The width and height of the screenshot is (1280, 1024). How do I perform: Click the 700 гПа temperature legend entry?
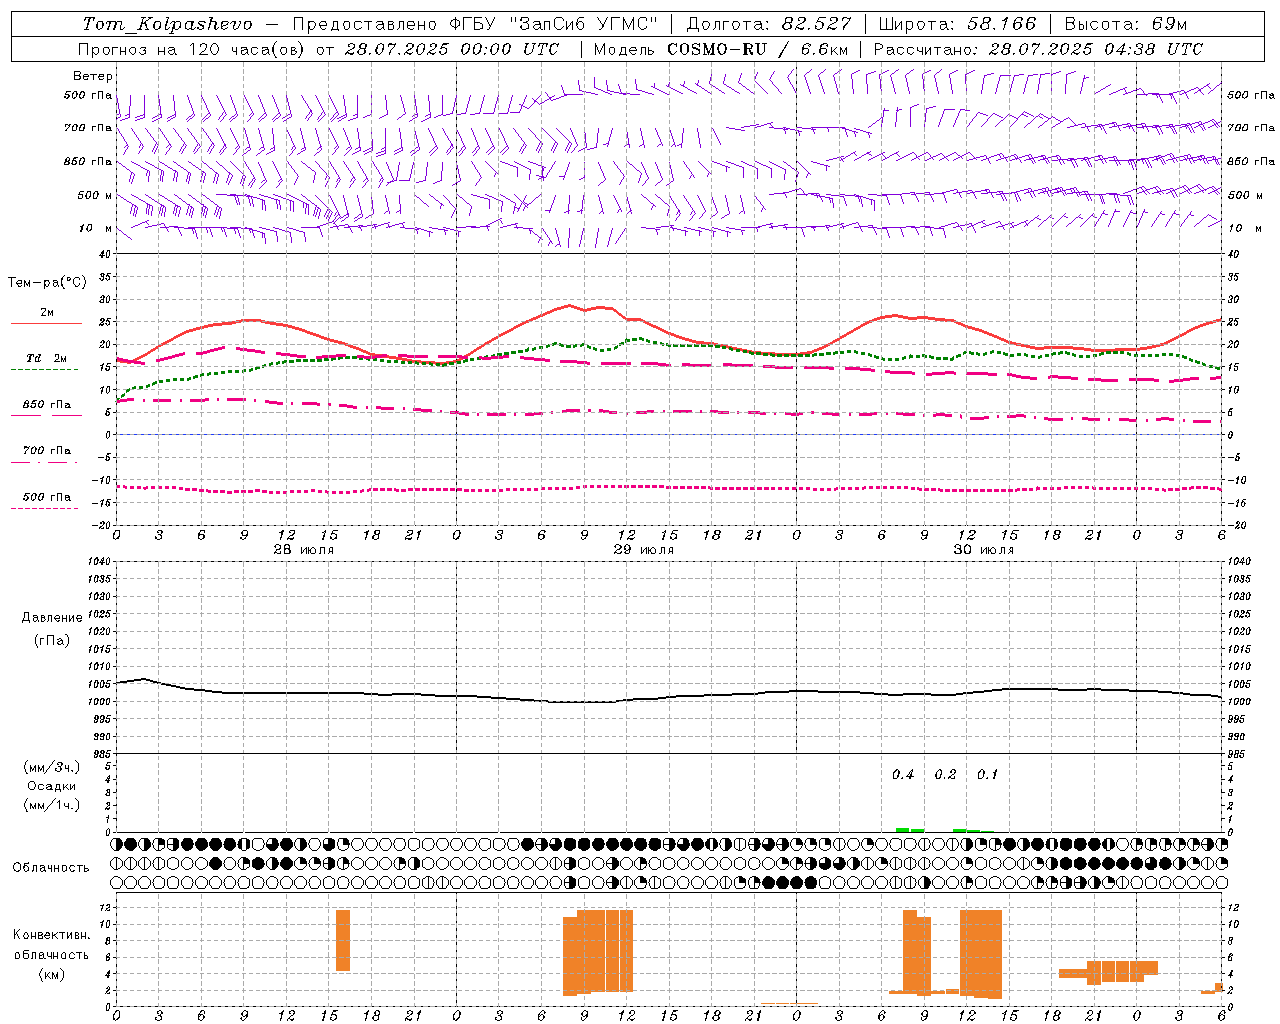(x=46, y=454)
